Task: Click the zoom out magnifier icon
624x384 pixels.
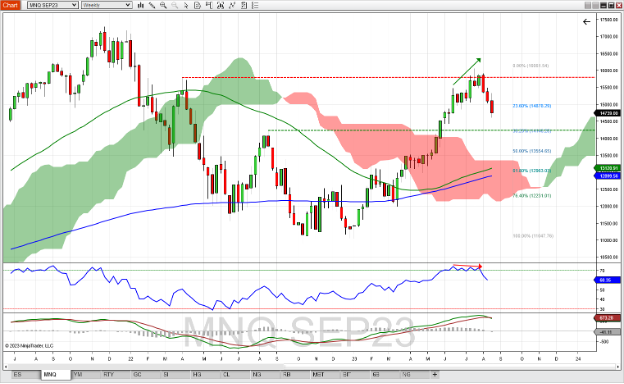Action: coord(174,5)
